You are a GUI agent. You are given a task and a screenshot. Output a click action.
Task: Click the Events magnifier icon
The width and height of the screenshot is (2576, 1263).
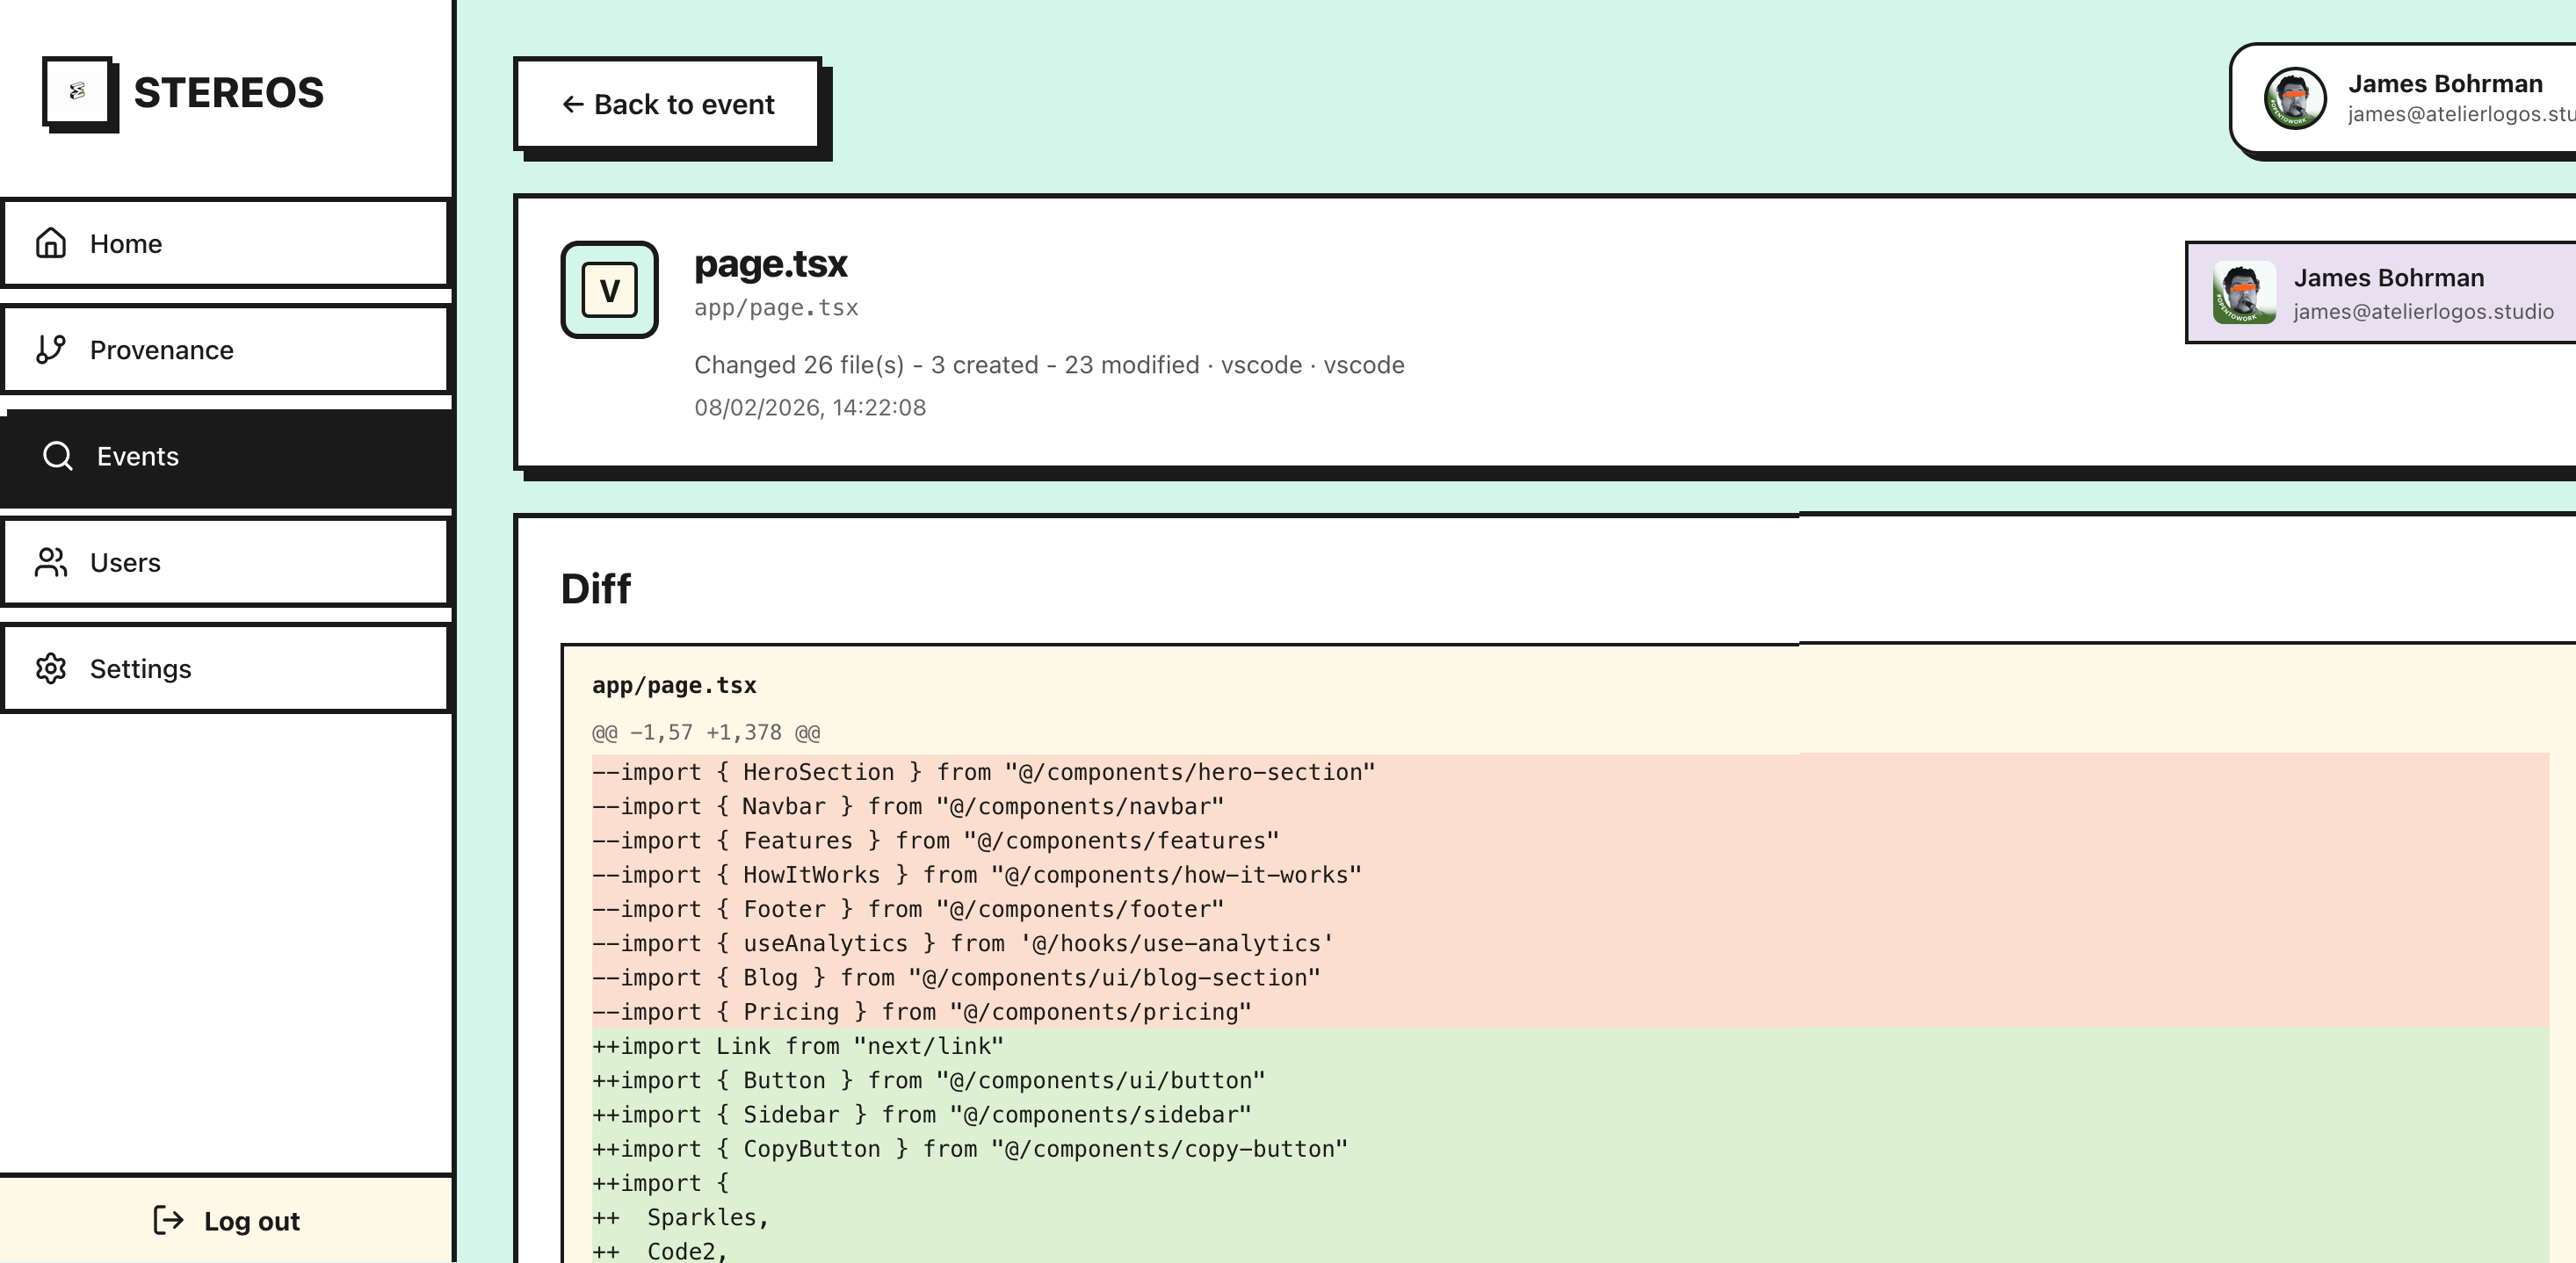click(58, 456)
